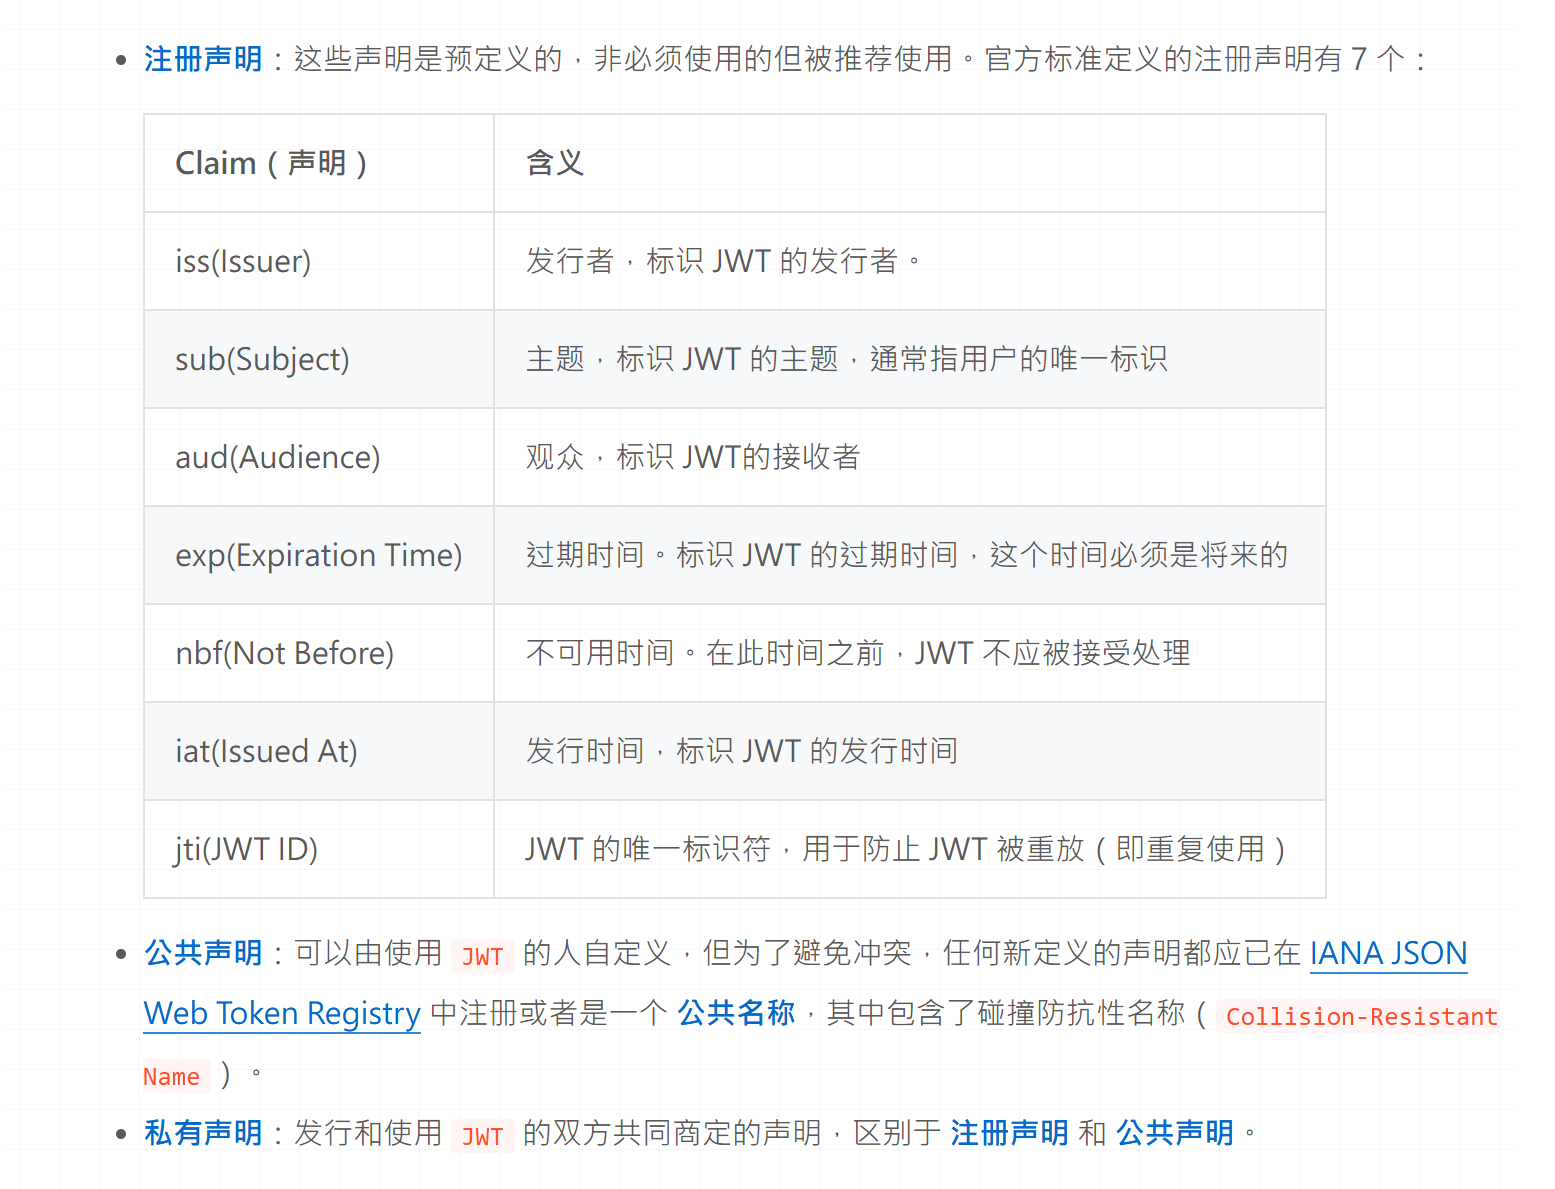Click the JWT code tag after 发行和使用

click(x=482, y=1136)
